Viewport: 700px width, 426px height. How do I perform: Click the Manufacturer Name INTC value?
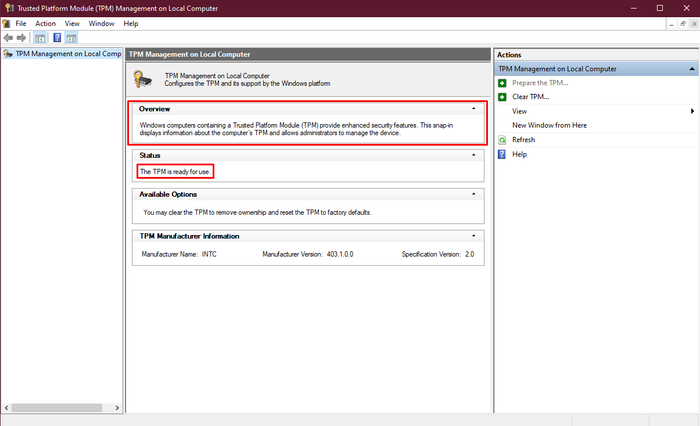pyautogui.click(x=209, y=254)
